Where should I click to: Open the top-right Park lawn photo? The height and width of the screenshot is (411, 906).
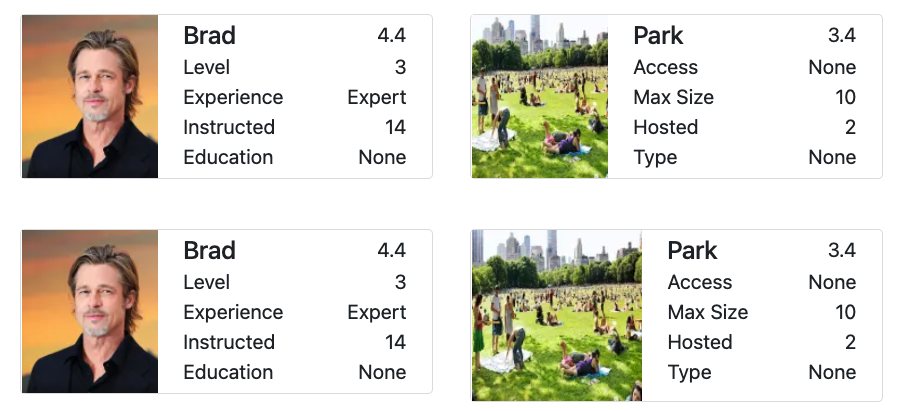coord(540,96)
